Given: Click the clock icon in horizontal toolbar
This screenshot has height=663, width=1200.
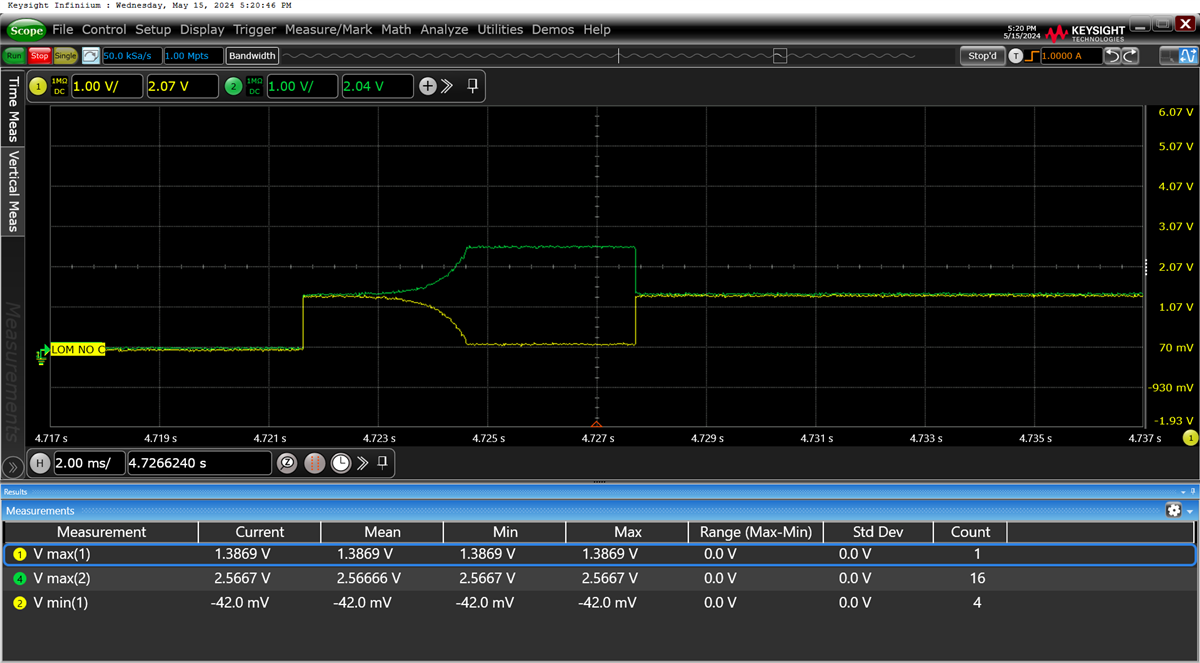Looking at the screenshot, I should (341, 463).
